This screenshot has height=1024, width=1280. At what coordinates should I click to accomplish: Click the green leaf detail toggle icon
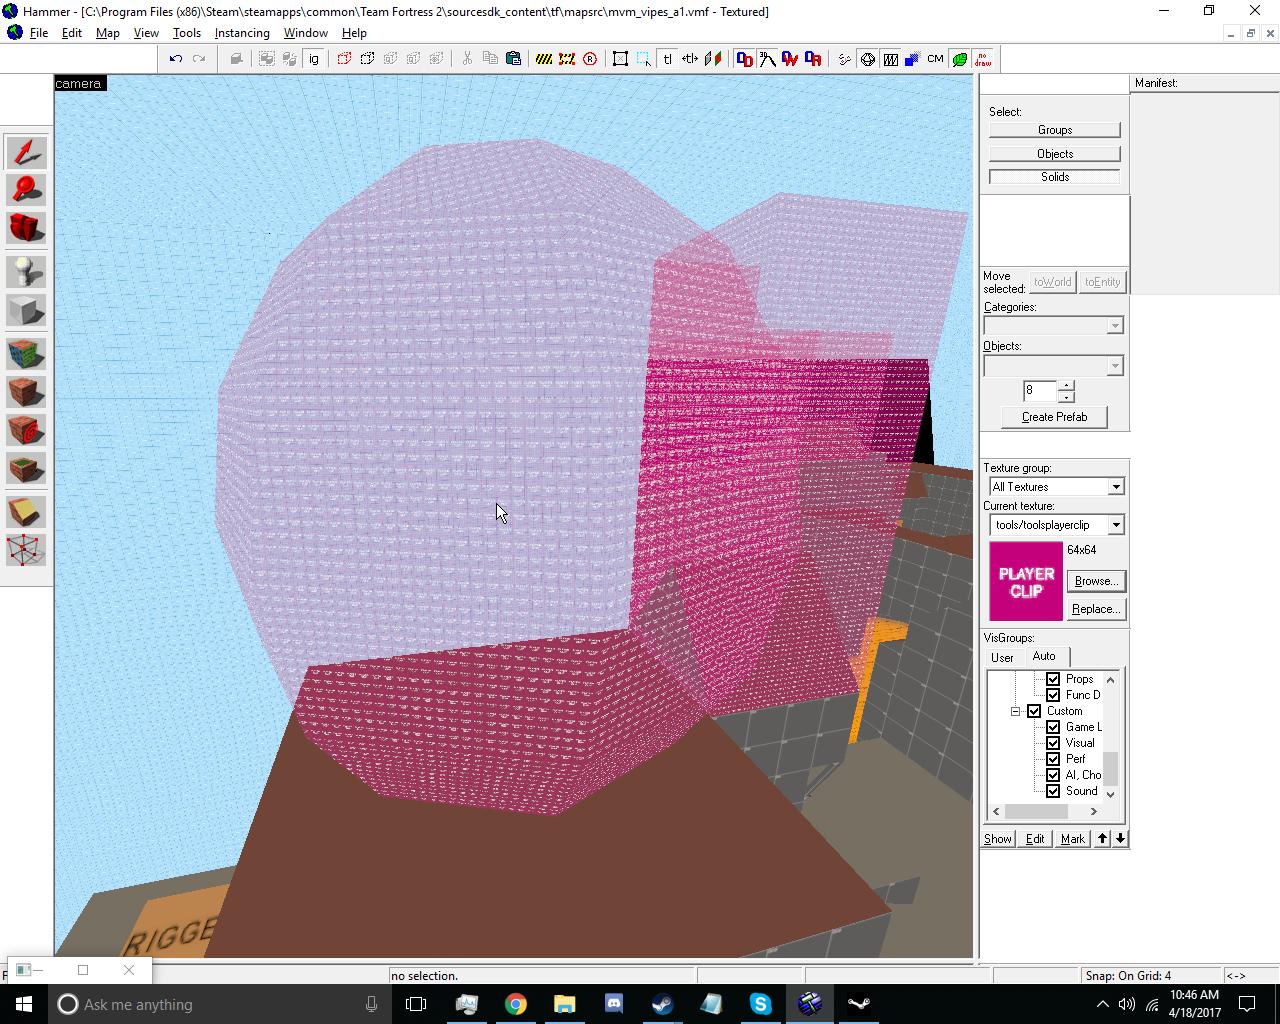(x=960, y=59)
